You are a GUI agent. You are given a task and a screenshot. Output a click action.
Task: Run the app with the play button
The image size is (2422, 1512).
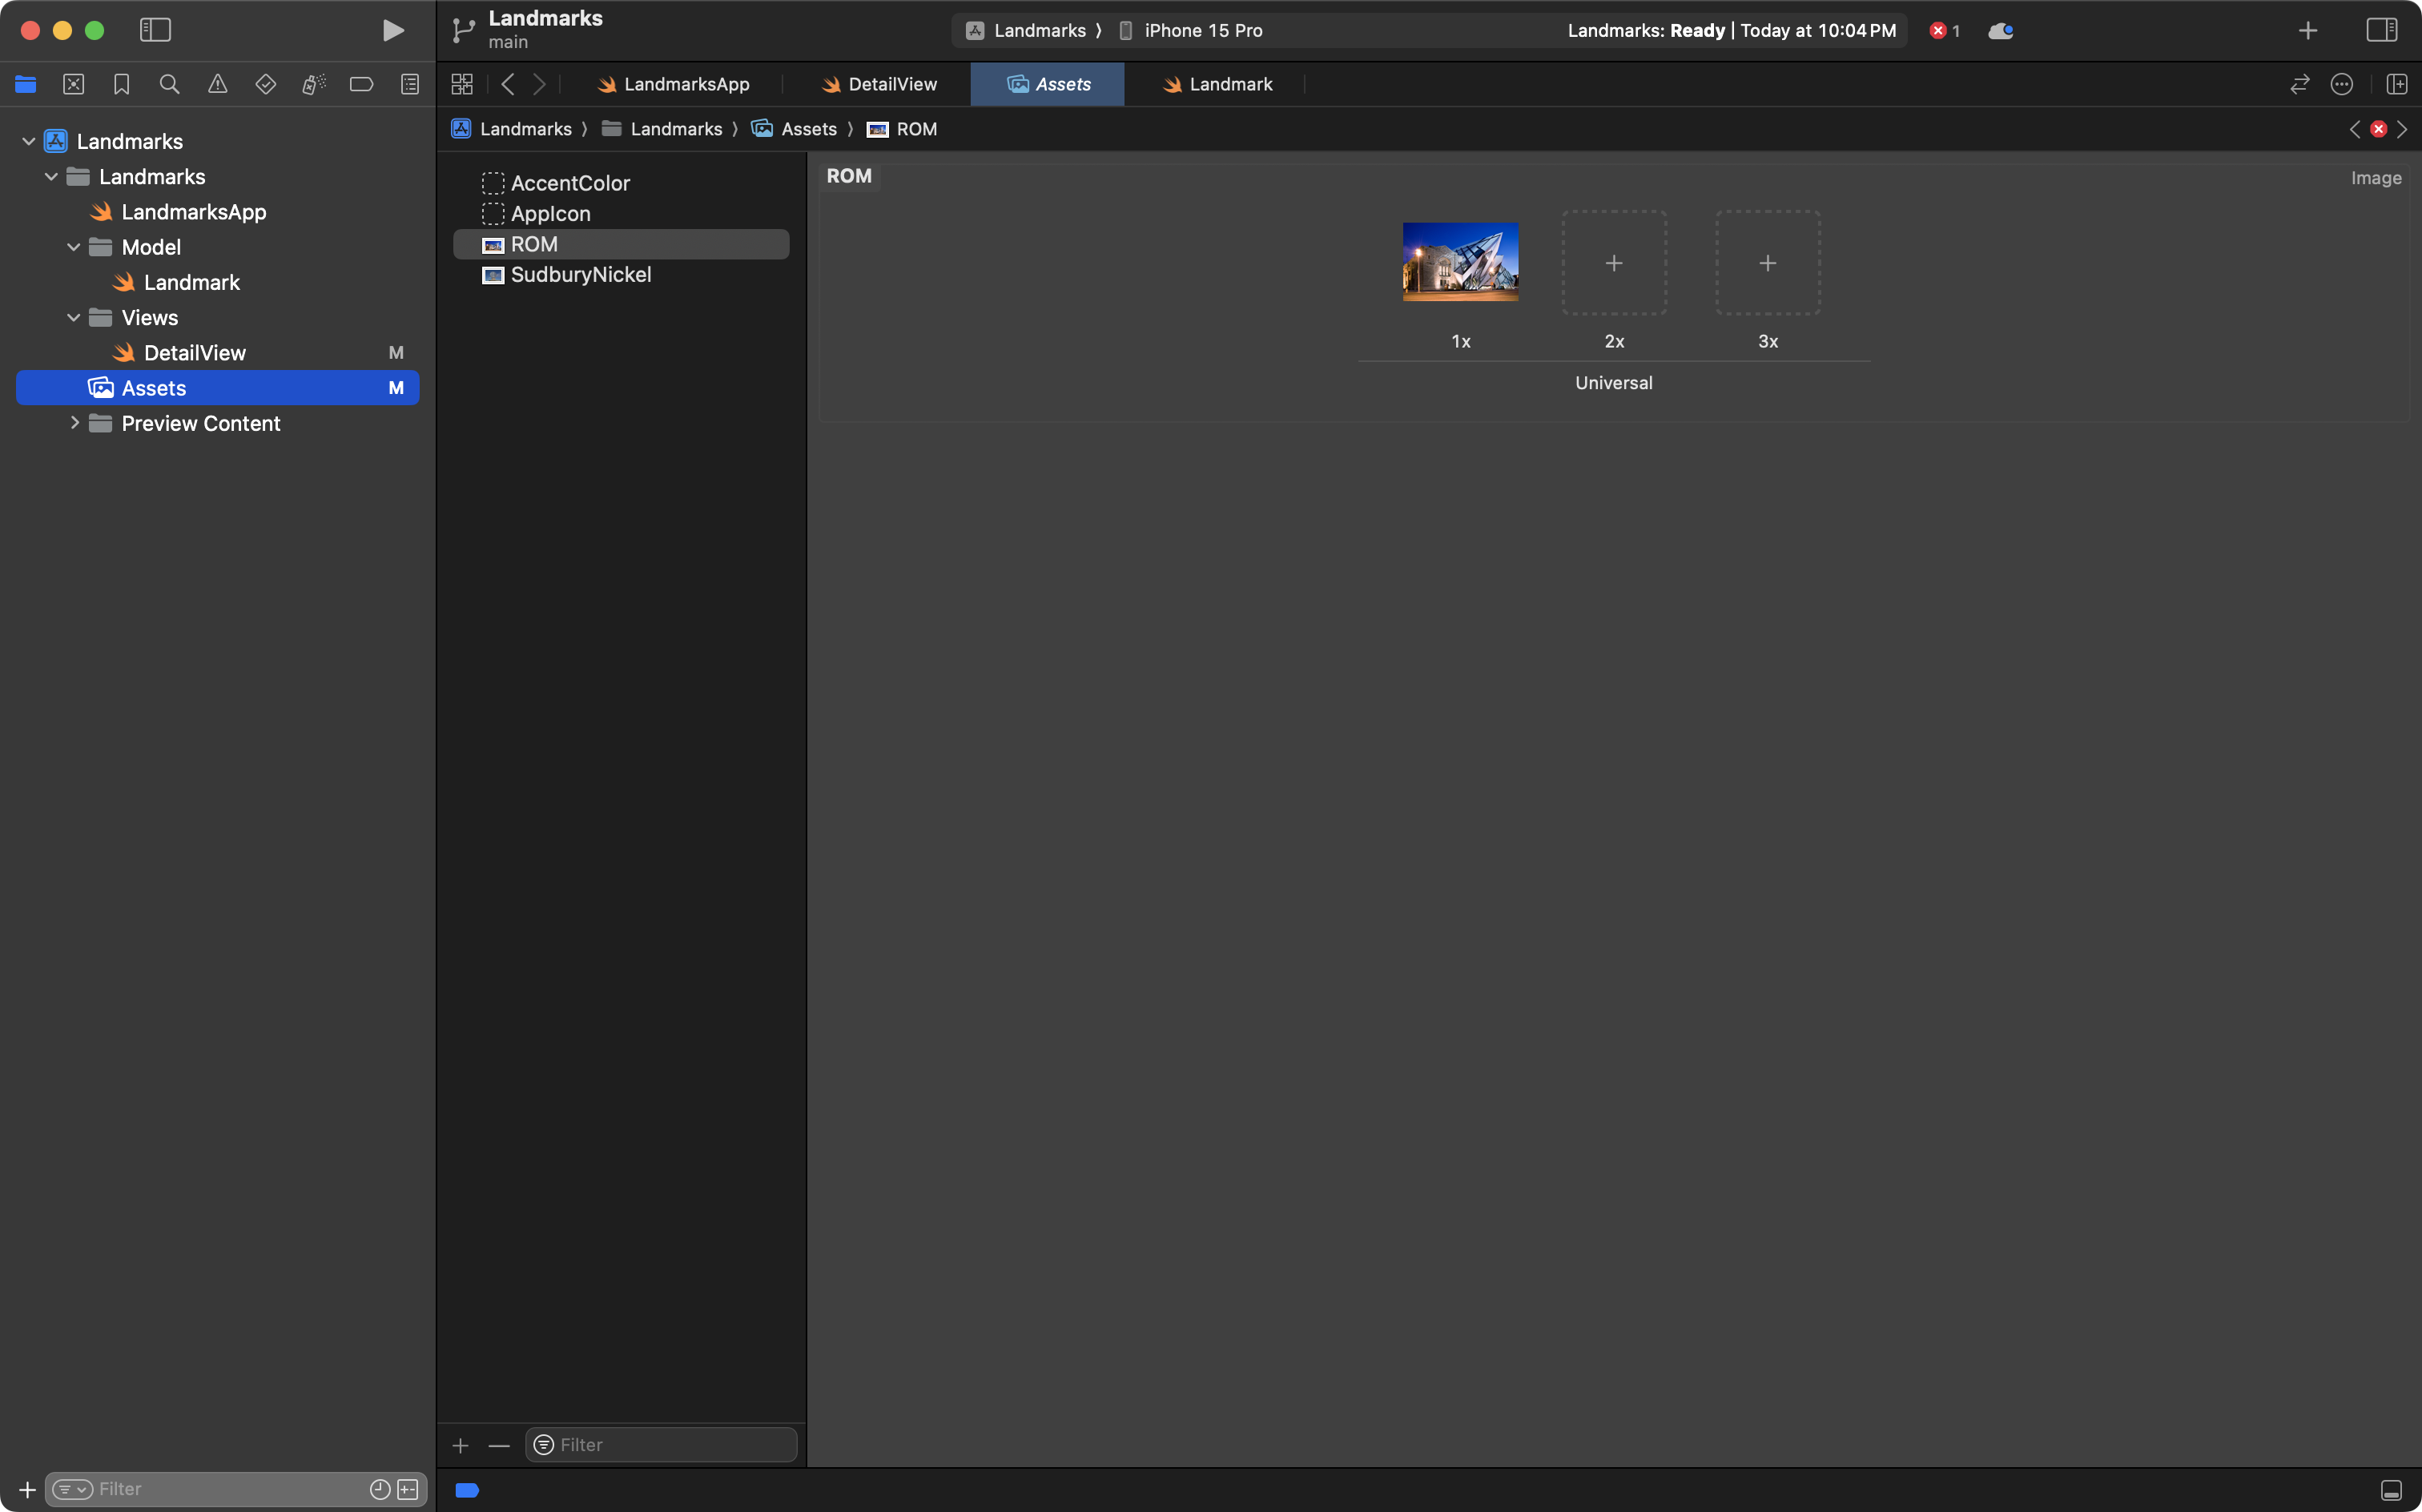pos(393,30)
